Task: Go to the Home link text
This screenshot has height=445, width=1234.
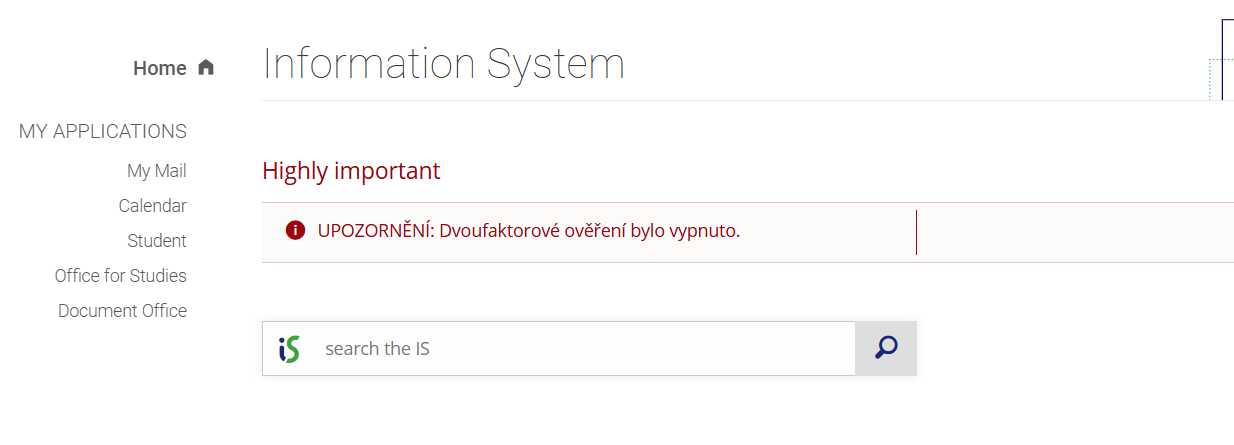Action: pyautogui.click(x=160, y=68)
